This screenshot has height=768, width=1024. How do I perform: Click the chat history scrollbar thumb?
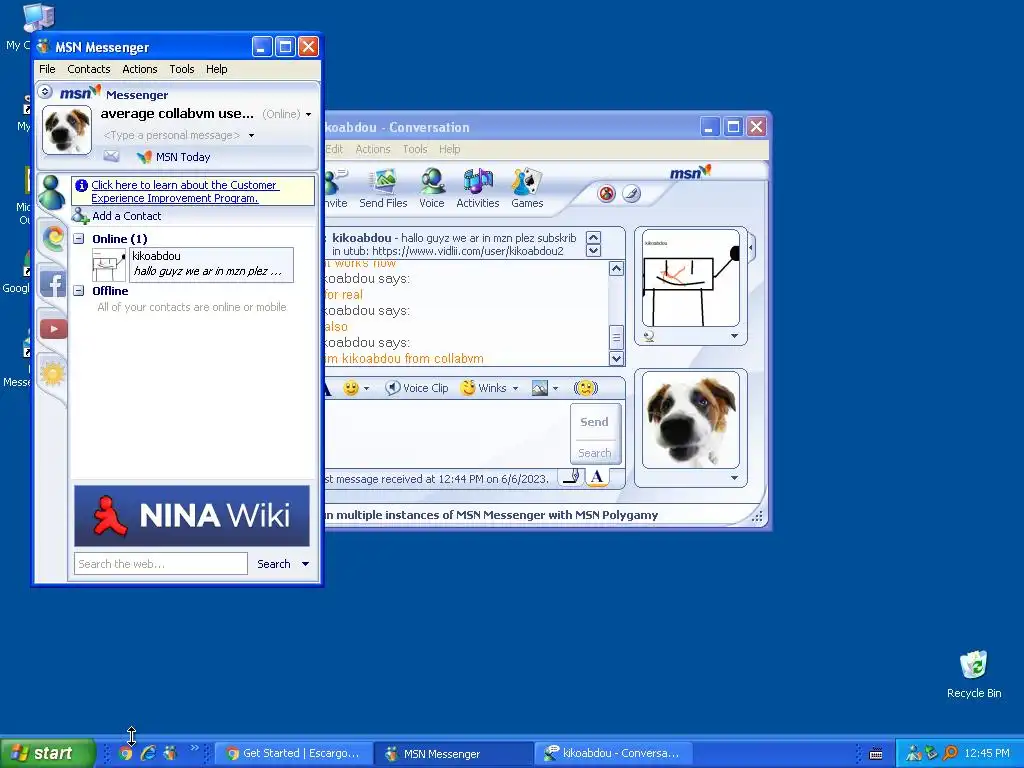point(616,338)
